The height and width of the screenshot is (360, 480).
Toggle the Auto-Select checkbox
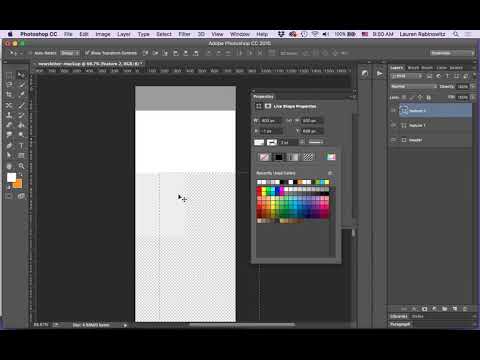click(30, 53)
